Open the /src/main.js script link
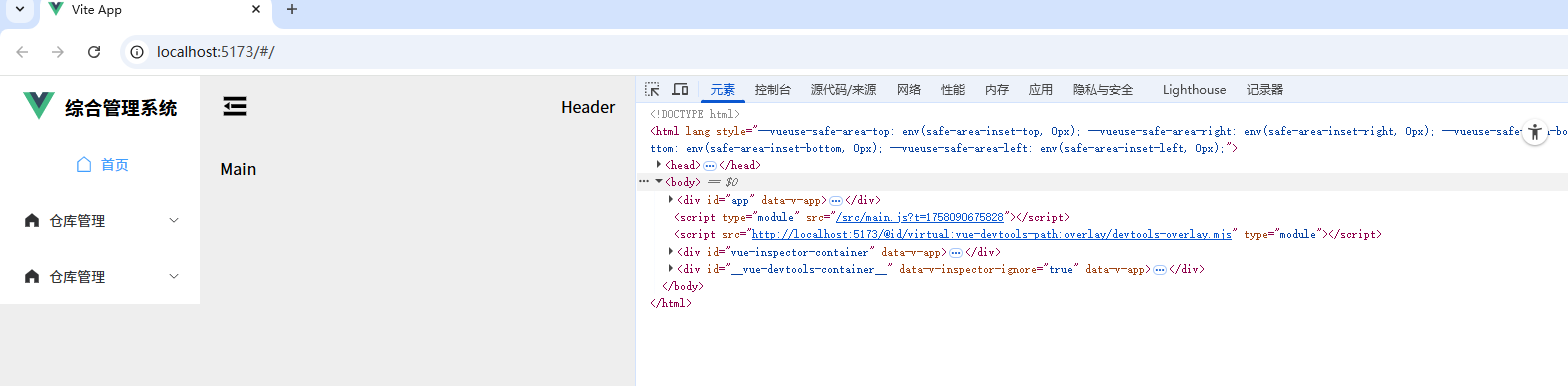Screen dimensions: 1568x386 click(920, 217)
